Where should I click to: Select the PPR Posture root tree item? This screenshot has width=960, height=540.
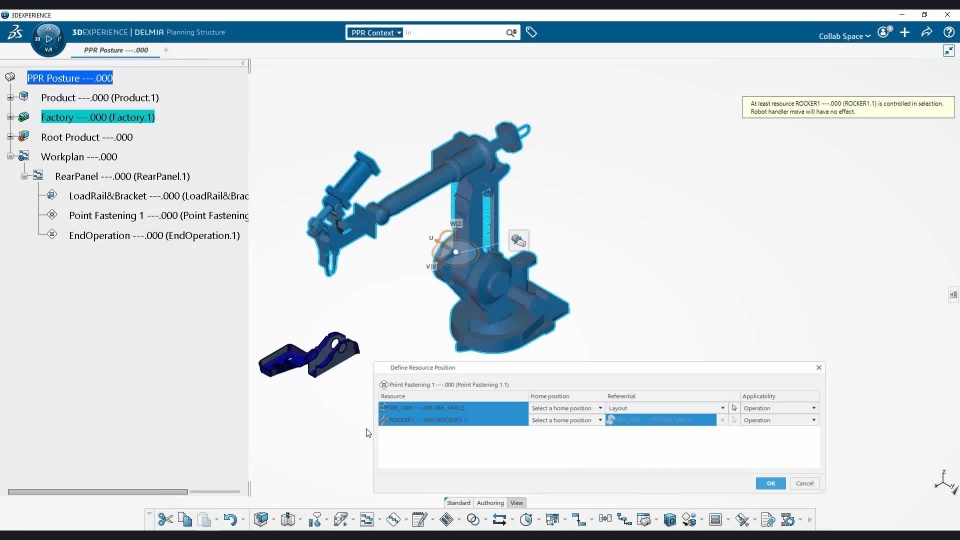tap(70, 78)
